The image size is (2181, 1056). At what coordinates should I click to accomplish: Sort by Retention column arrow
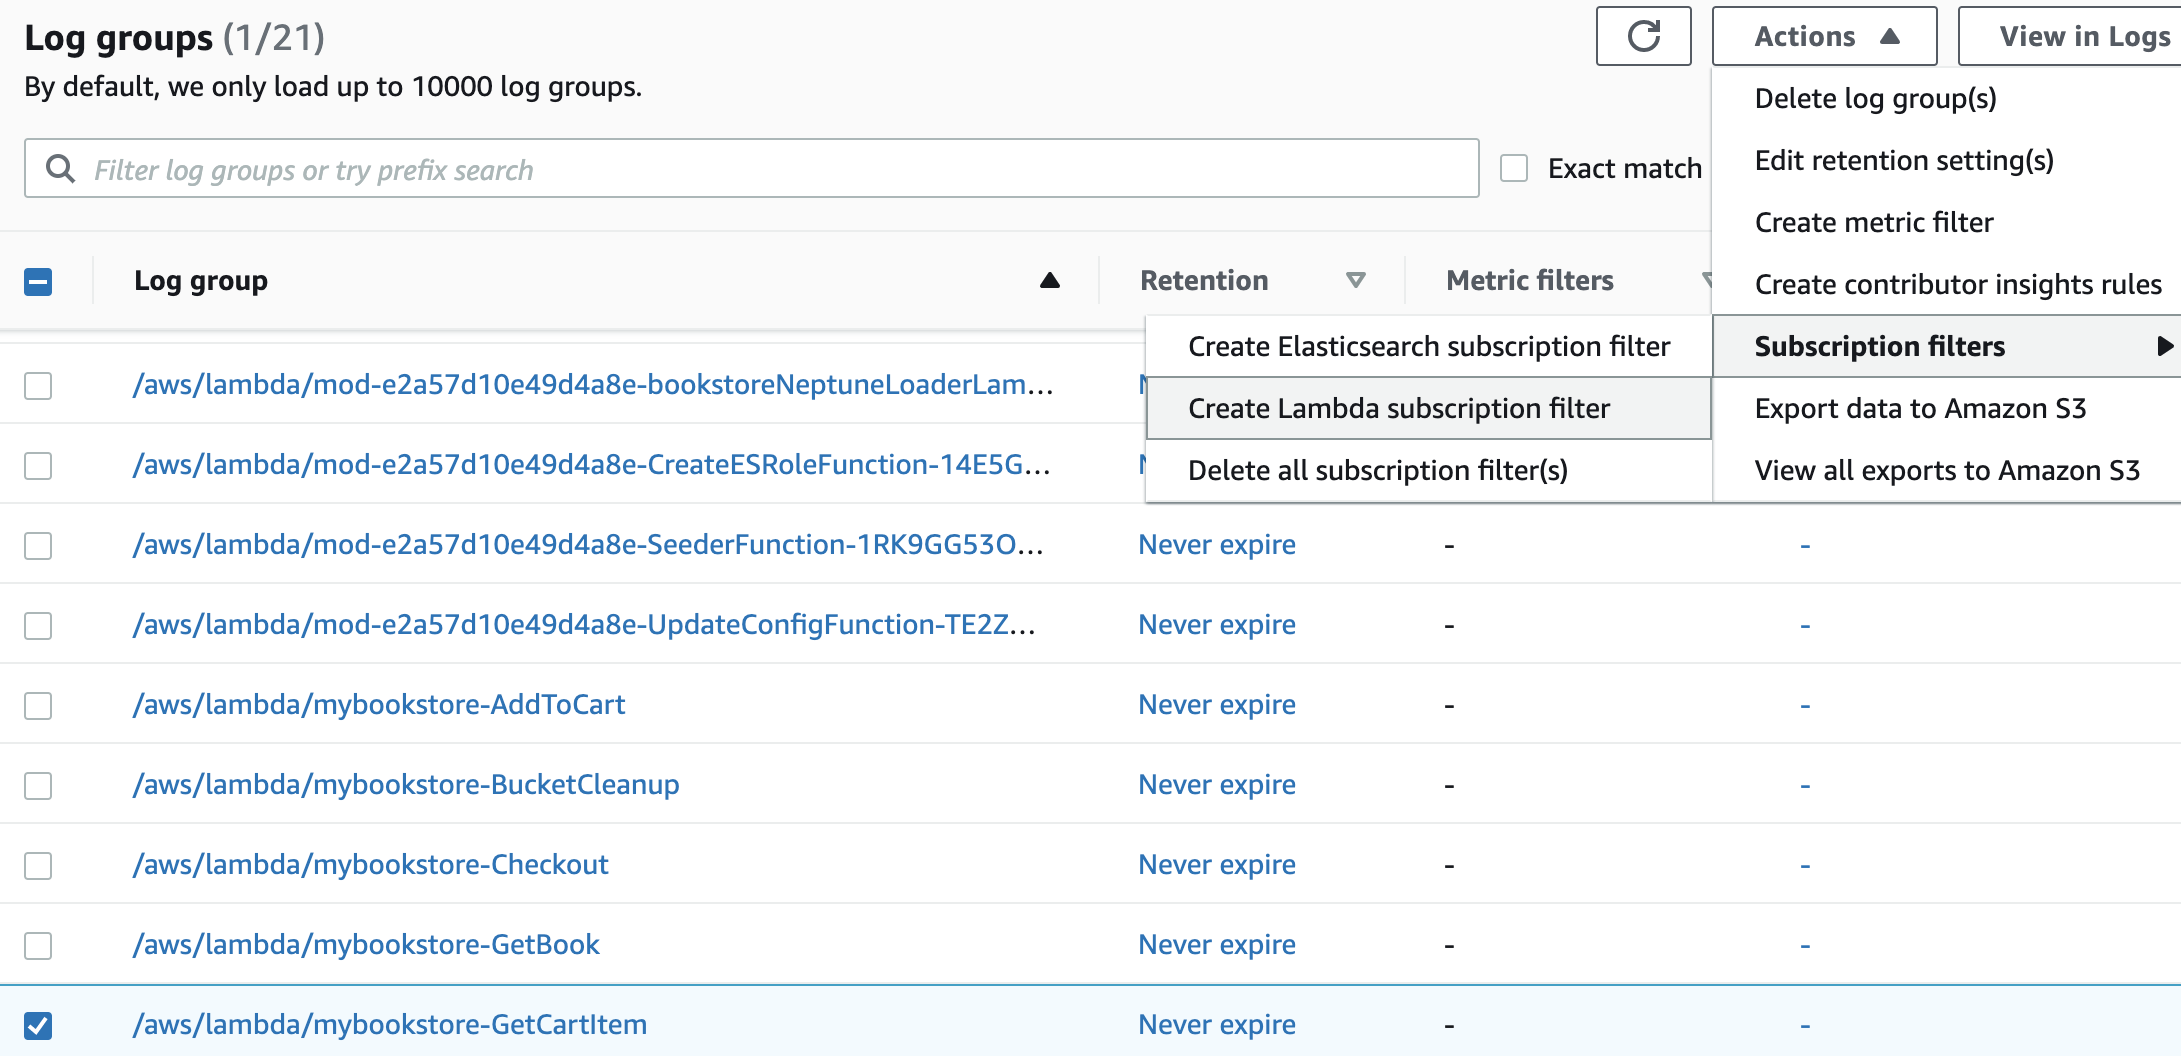[1355, 281]
